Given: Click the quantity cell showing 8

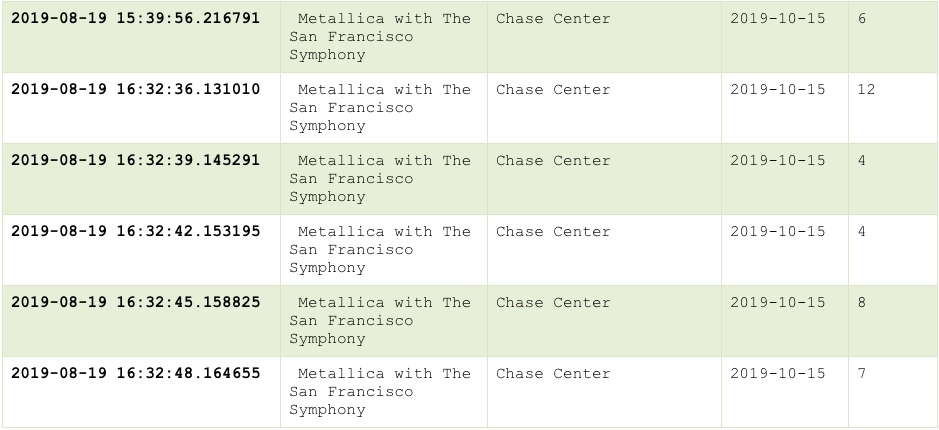Looking at the screenshot, I should click(x=862, y=303).
